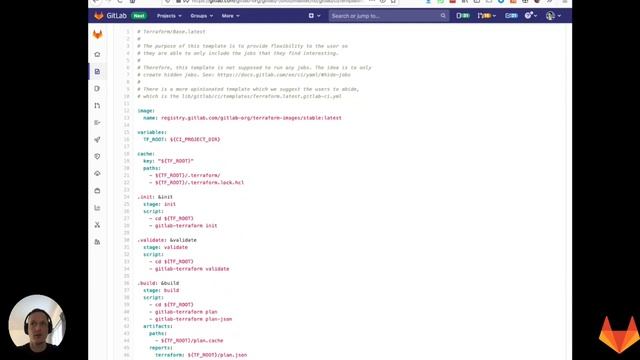Click the 'cache:' key in code

coord(146,154)
